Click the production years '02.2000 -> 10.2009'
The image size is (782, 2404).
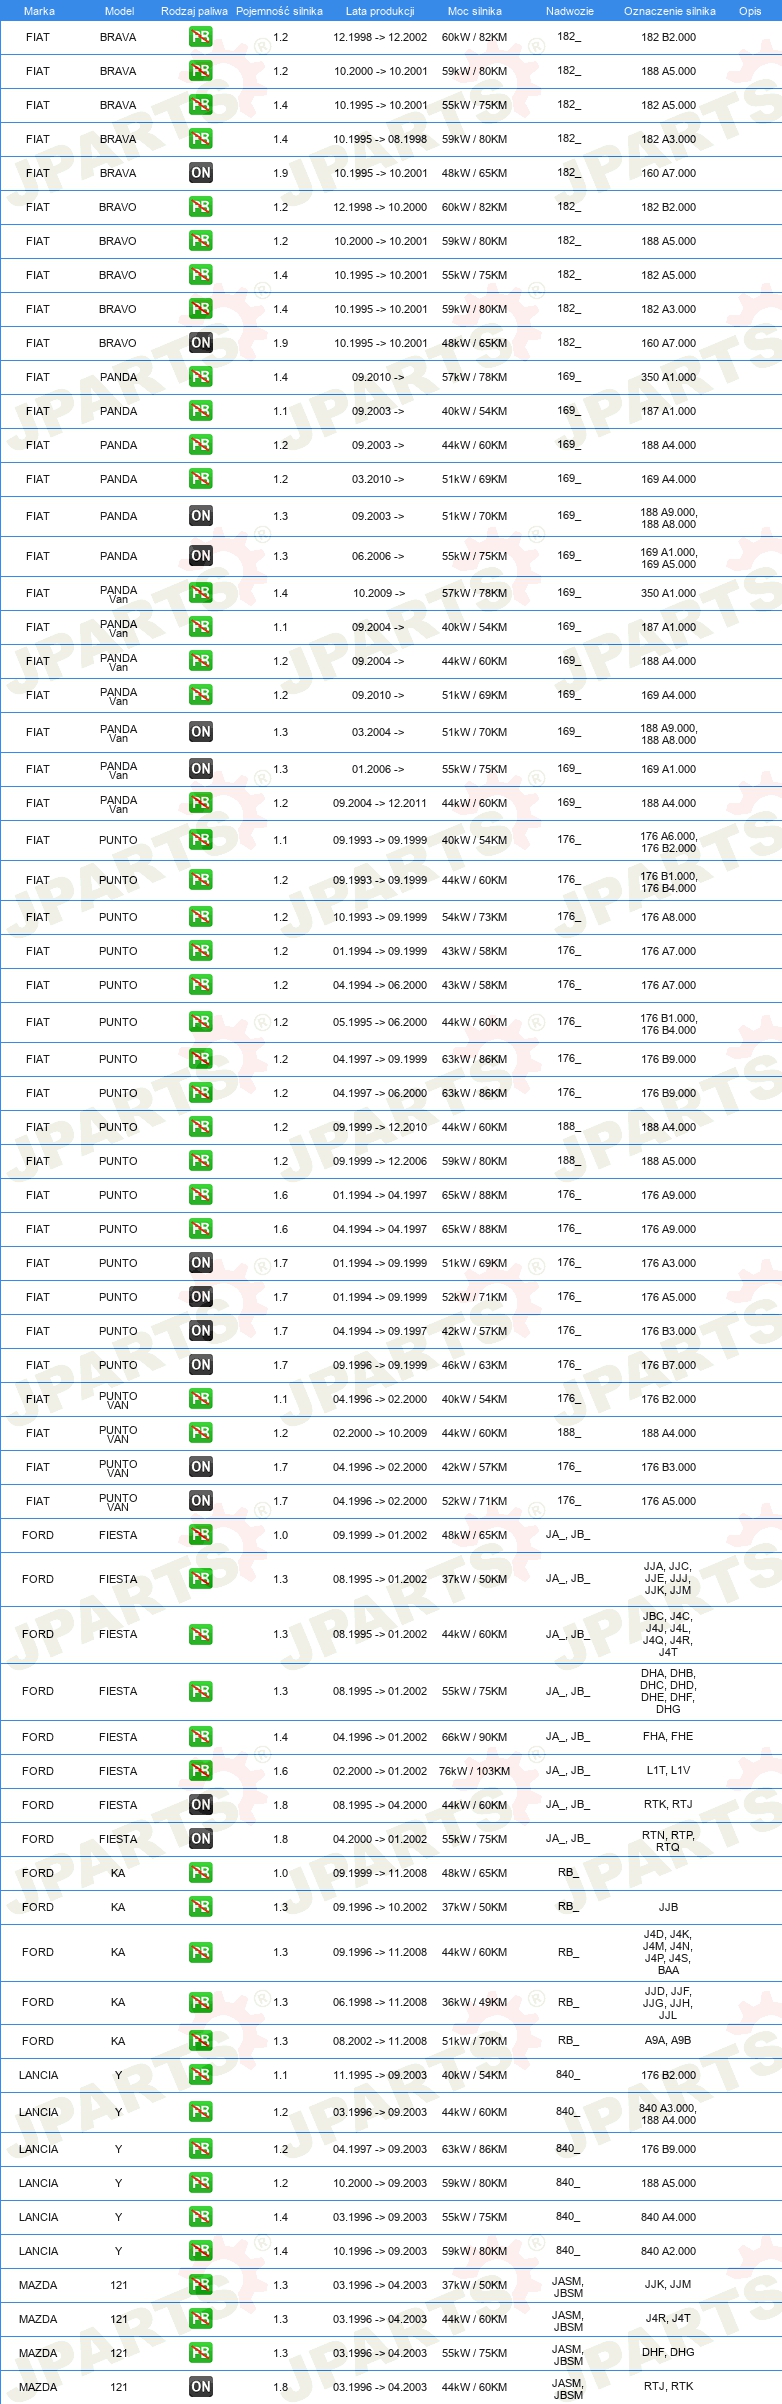[380, 1433]
